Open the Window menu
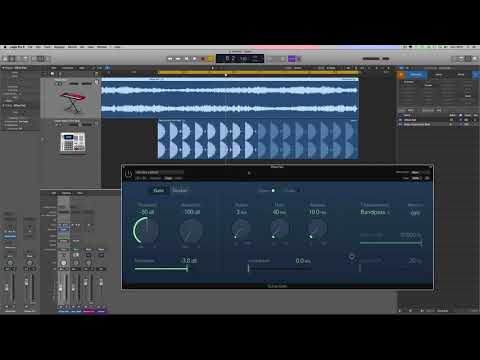Viewport: 480px width, 360px height. click(102, 47)
